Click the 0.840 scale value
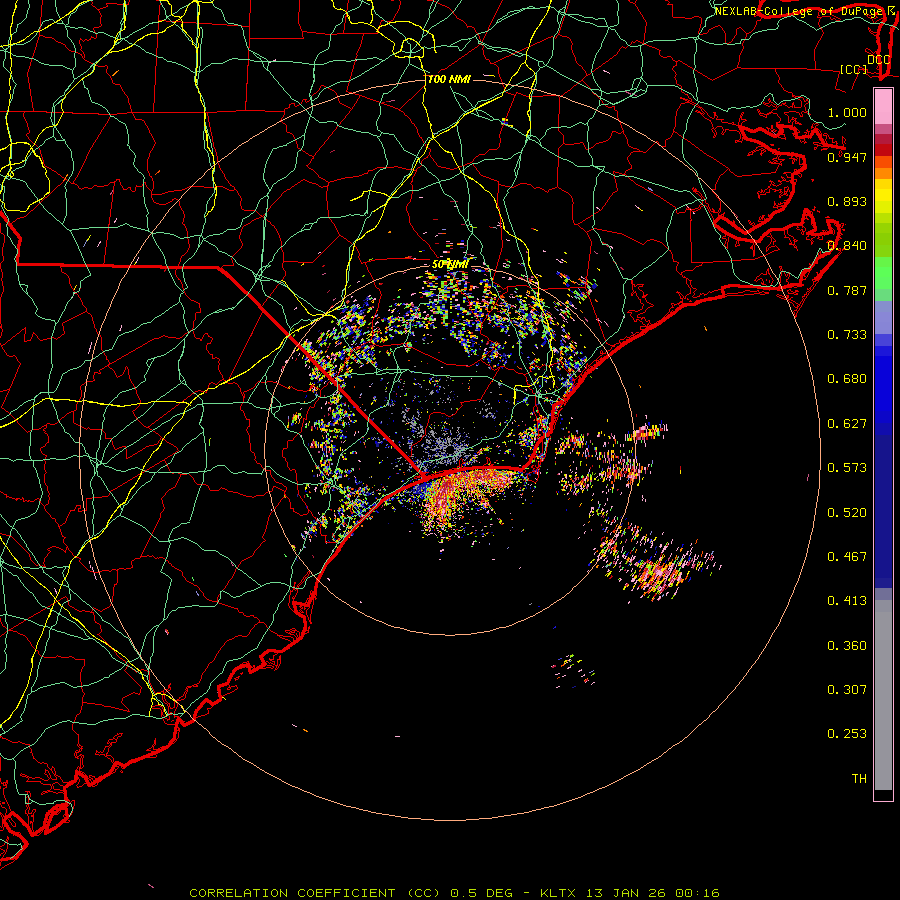Image resolution: width=900 pixels, height=900 pixels. click(847, 246)
